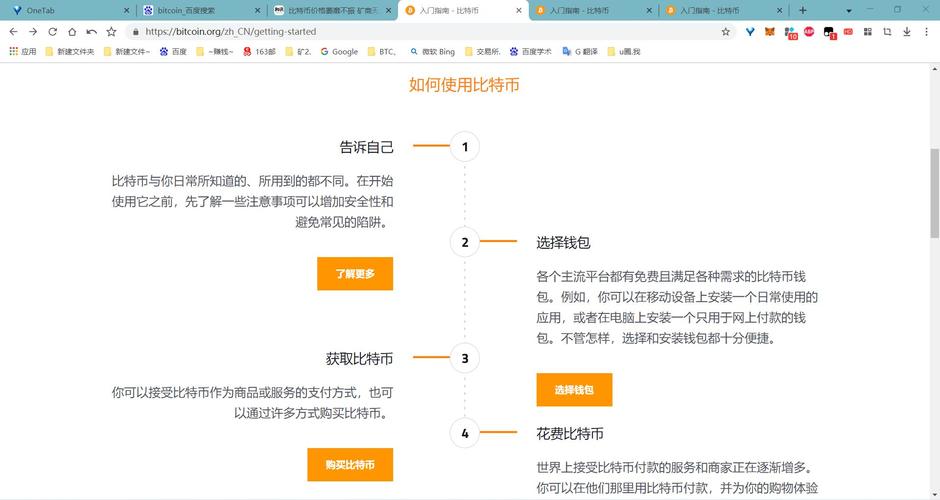Open a new tab with plus
Viewport: 940px width, 500px height.
click(x=803, y=10)
